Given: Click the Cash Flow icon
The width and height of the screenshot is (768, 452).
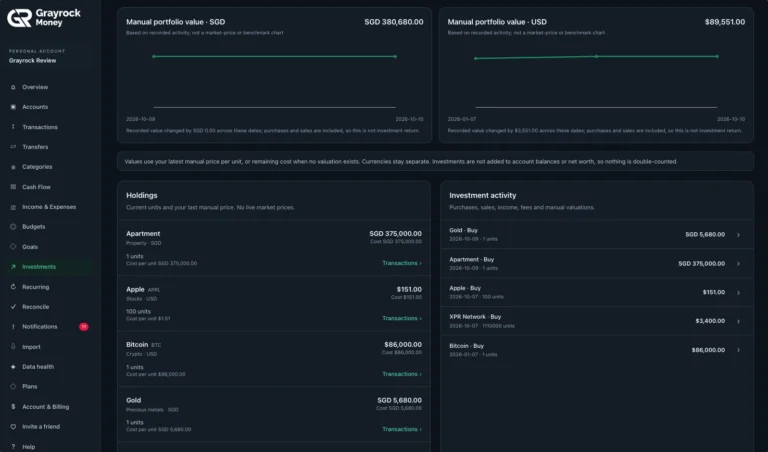Looking at the screenshot, I should (x=13, y=187).
